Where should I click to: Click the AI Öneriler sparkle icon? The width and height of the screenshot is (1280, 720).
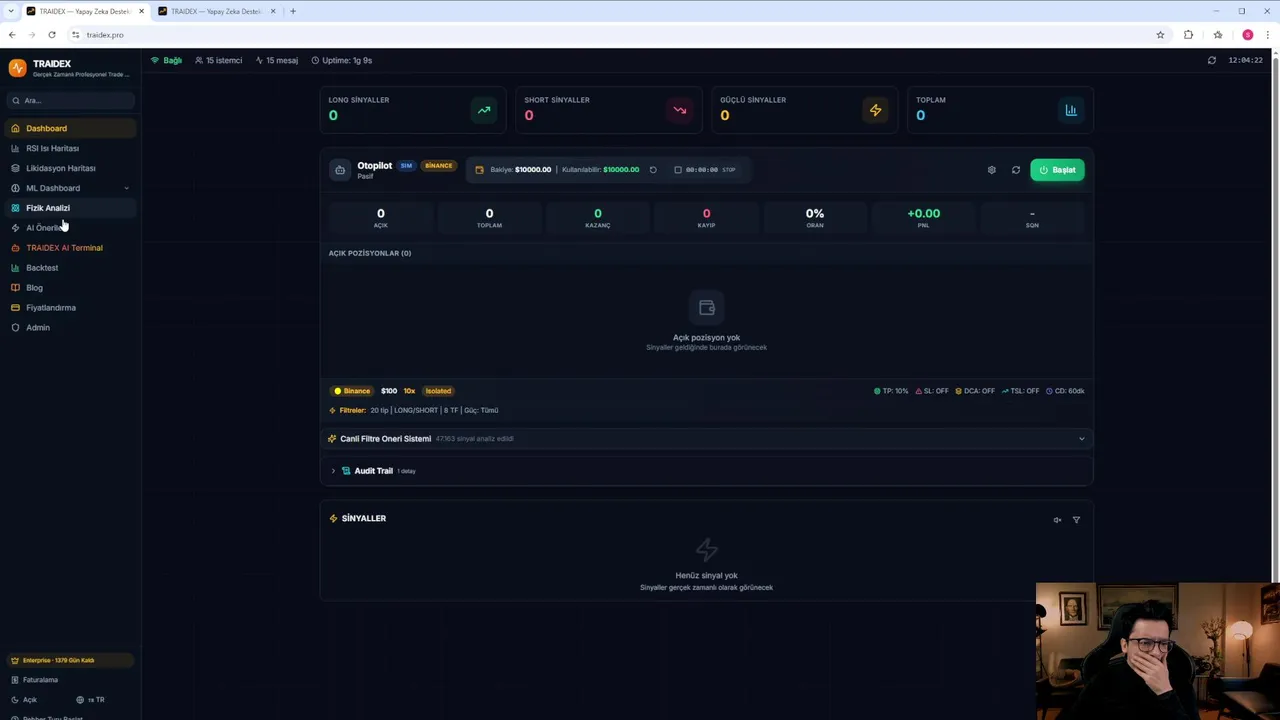coord(15,228)
